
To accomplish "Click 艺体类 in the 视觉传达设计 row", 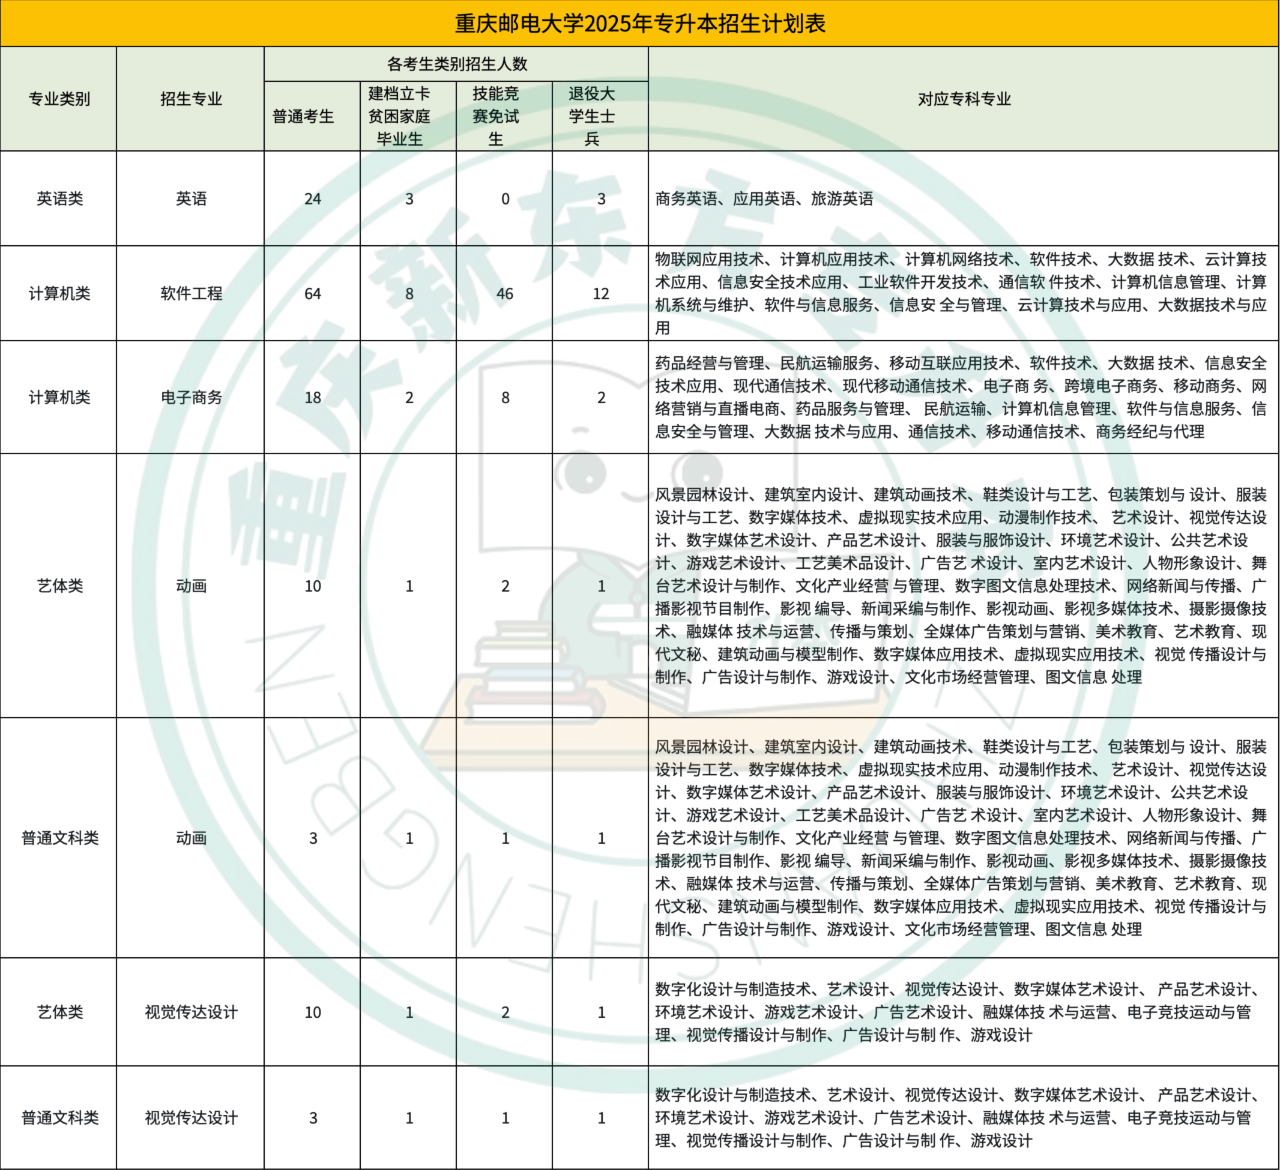I will coord(59,1012).
